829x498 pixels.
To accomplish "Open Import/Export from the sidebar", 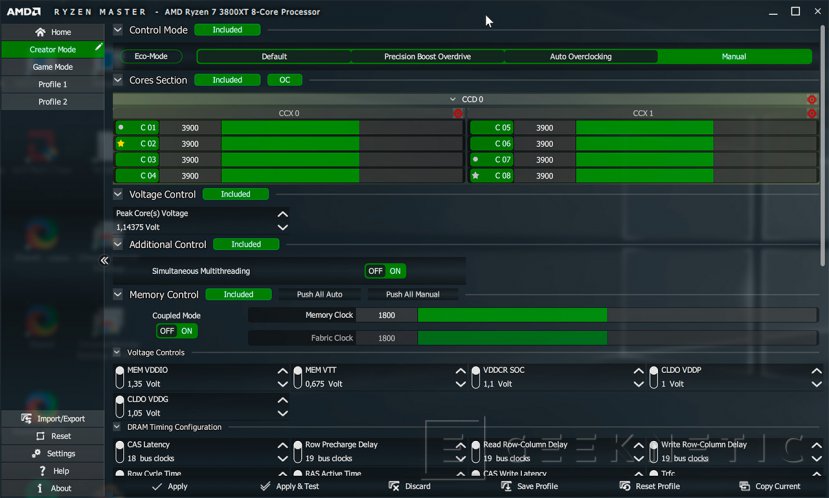I will pos(52,419).
